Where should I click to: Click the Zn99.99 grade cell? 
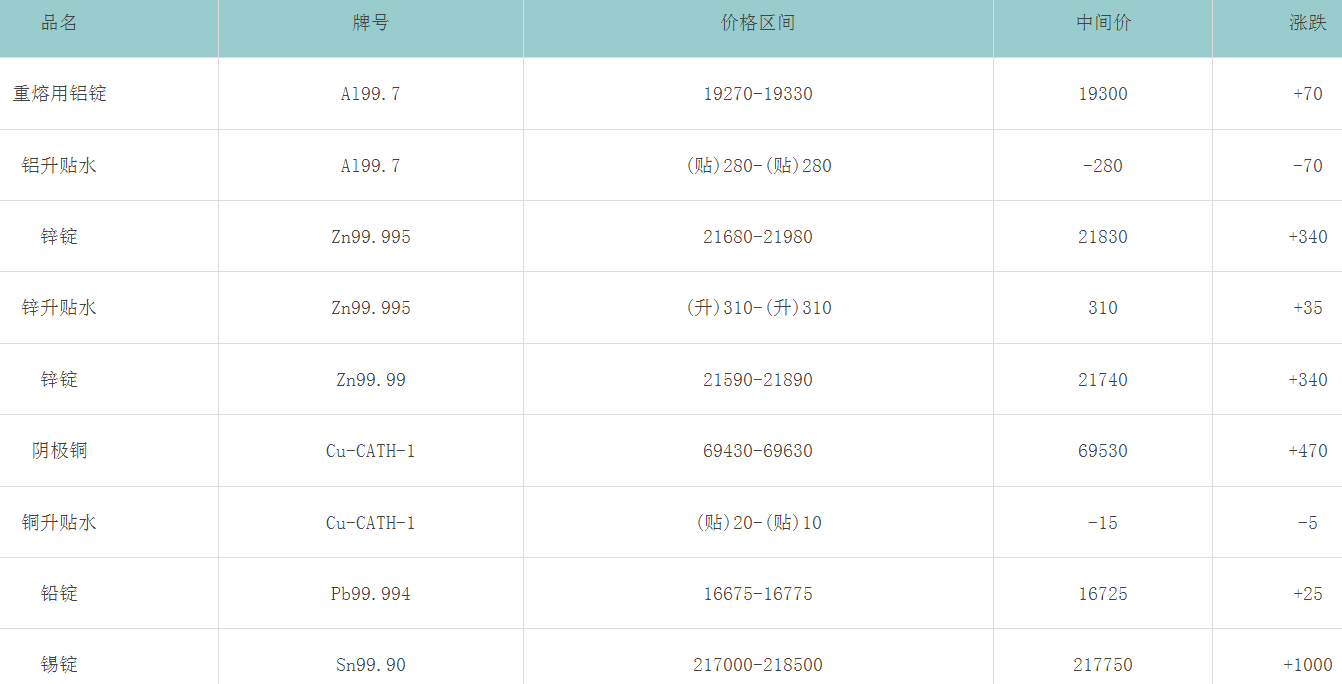[371, 380]
